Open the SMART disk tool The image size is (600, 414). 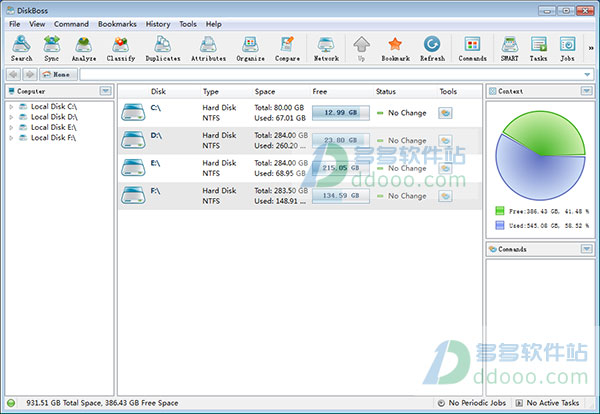(x=510, y=49)
